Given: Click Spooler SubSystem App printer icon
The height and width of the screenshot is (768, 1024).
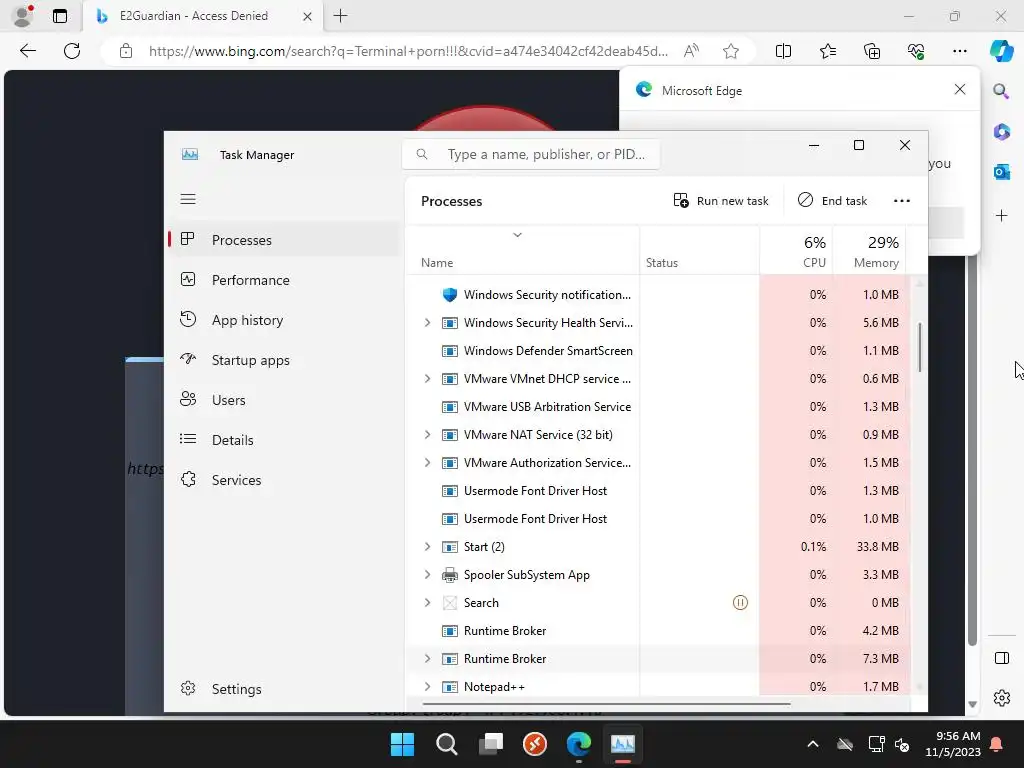Looking at the screenshot, I should pos(449,575).
